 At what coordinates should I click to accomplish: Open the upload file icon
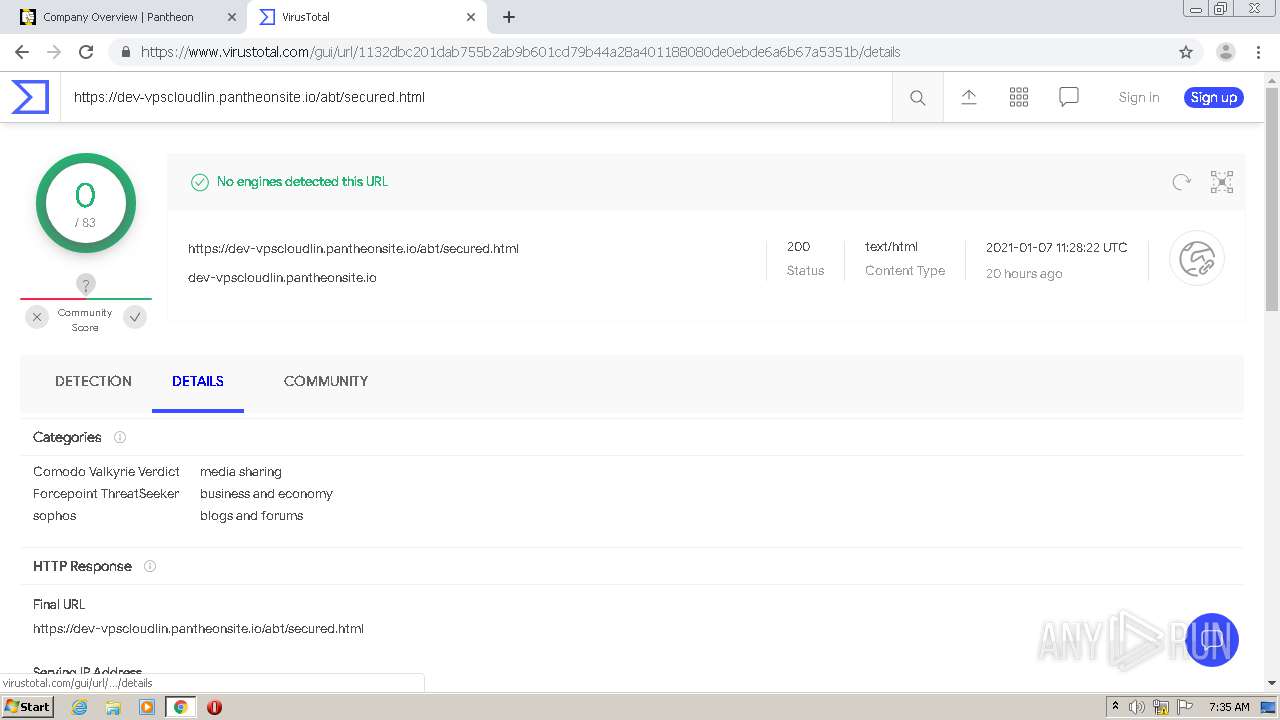point(969,97)
